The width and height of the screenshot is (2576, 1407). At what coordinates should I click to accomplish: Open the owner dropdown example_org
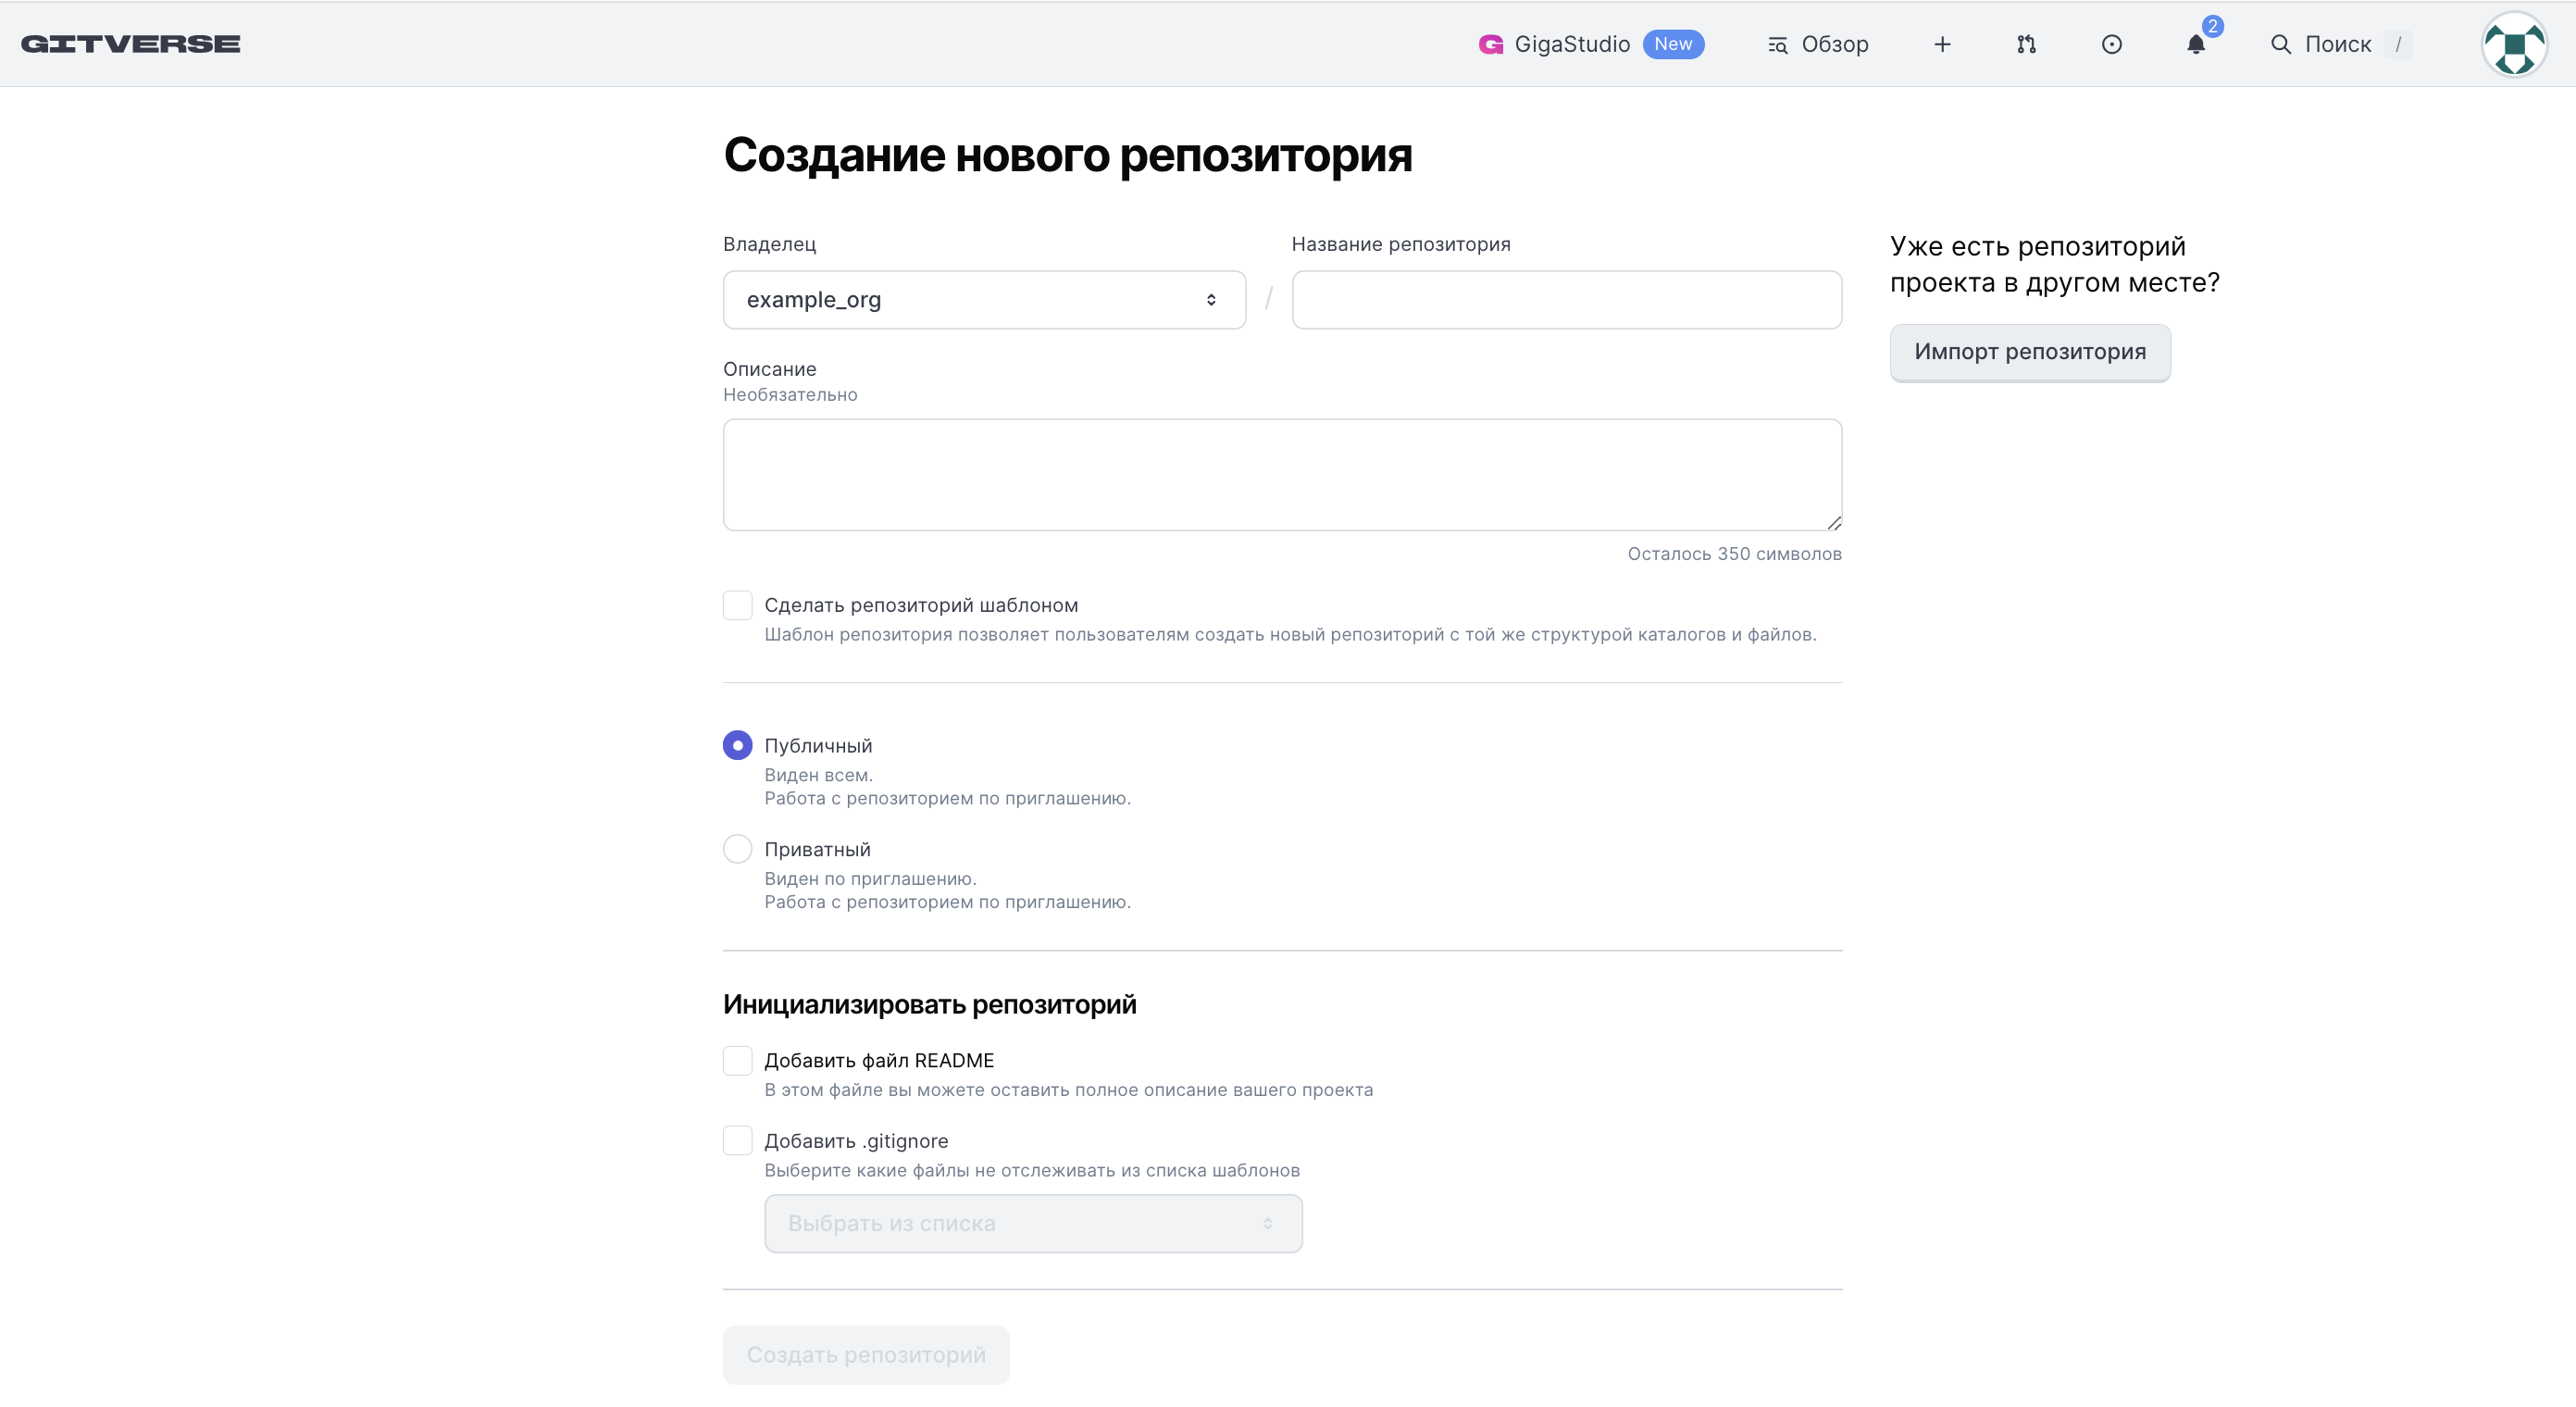tap(984, 300)
